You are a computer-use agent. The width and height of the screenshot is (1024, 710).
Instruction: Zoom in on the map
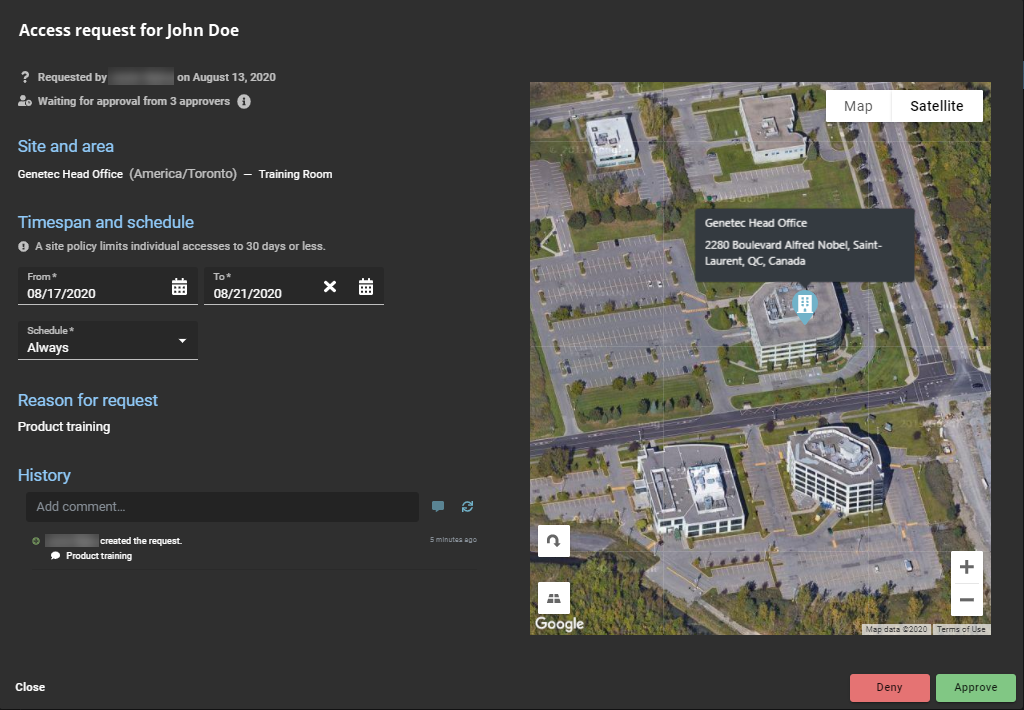pyautogui.click(x=967, y=567)
